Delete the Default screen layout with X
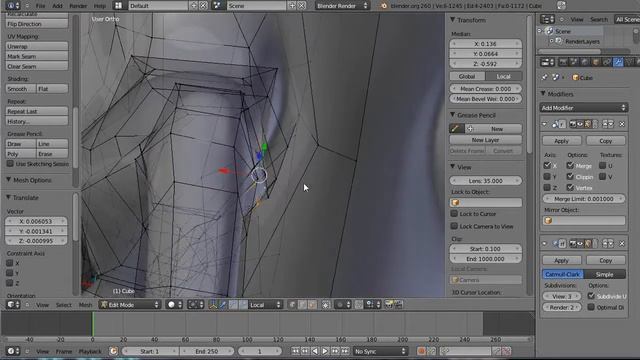The height and width of the screenshot is (360, 640). click(203, 6)
